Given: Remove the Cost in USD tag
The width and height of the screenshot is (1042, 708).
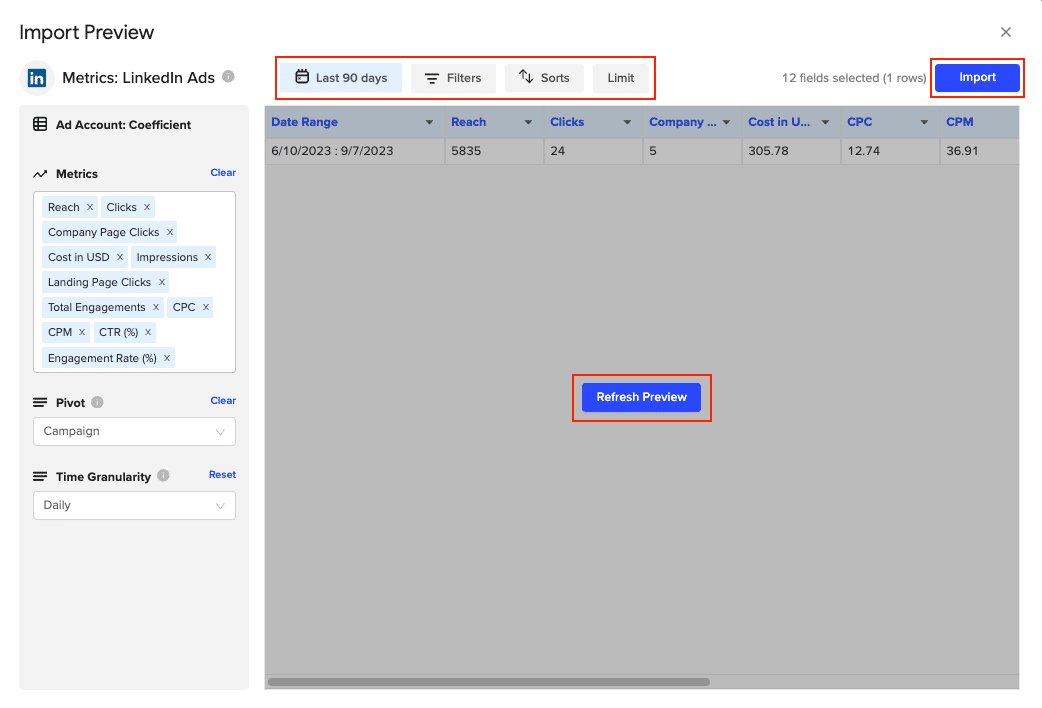Looking at the screenshot, I should [120, 257].
